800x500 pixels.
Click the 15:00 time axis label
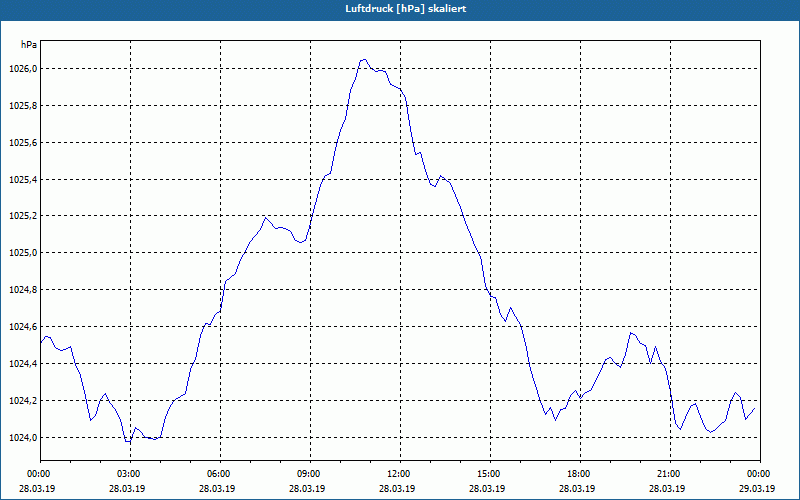tap(490, 474)
